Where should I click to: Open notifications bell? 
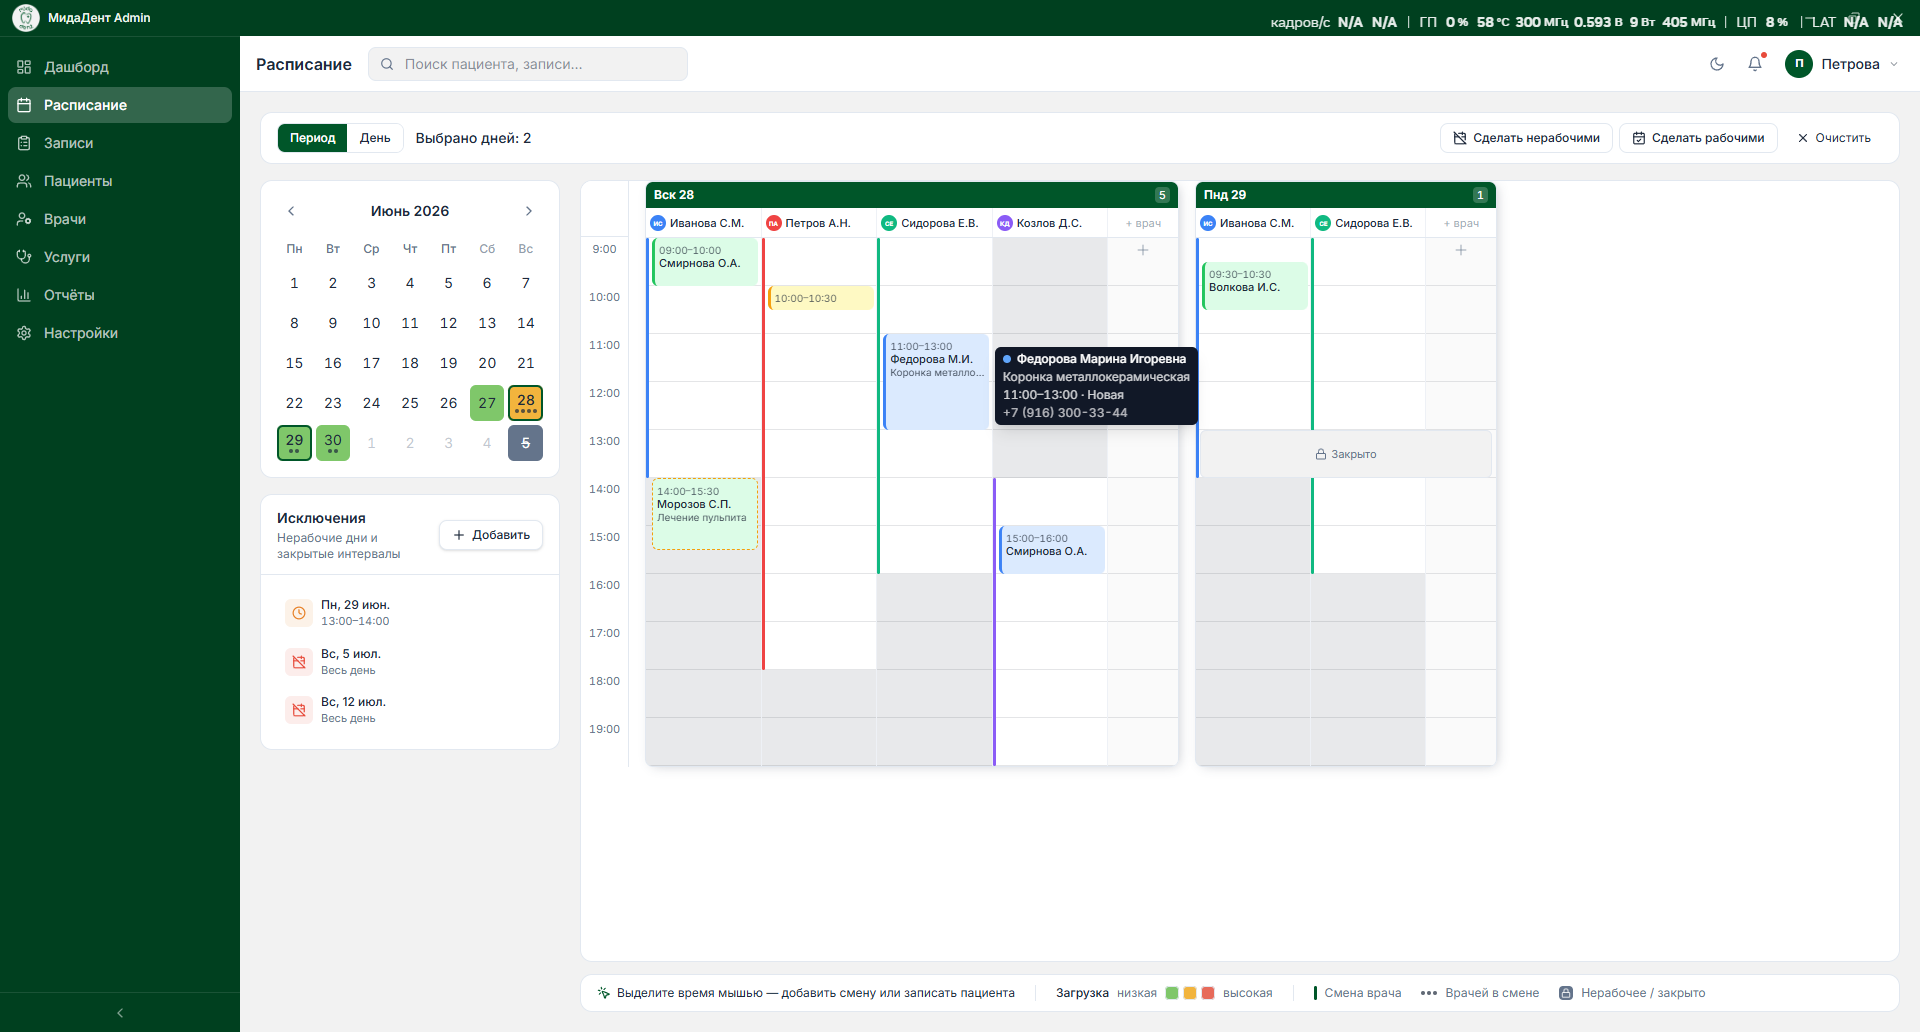coord(1755,64)
